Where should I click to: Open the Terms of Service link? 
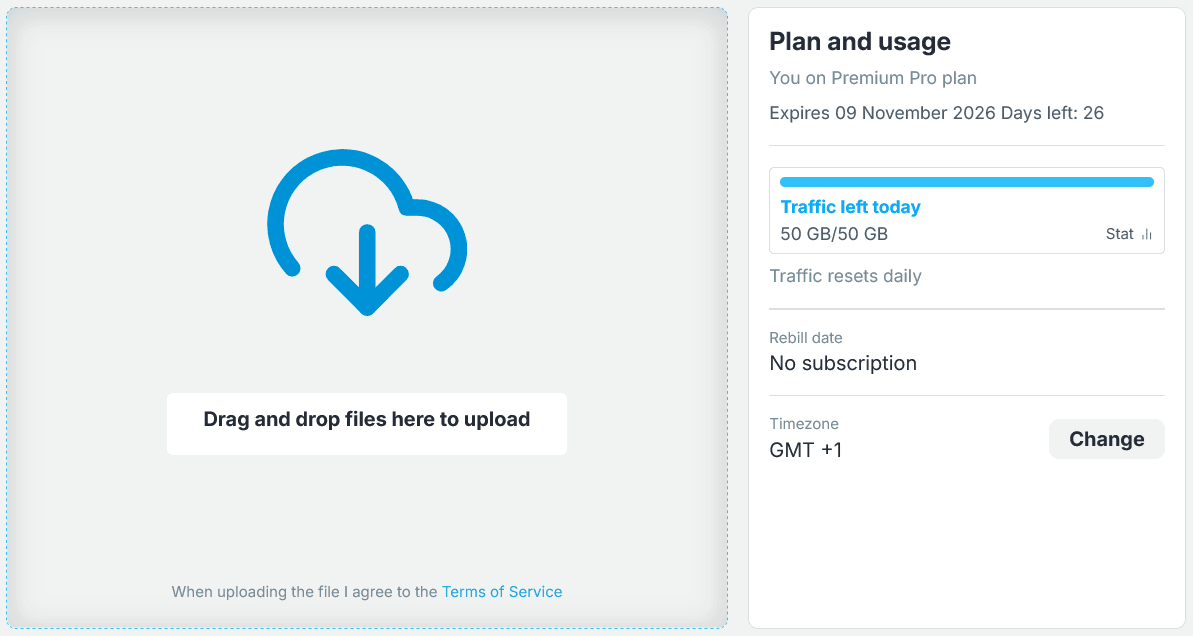point(502,592)
